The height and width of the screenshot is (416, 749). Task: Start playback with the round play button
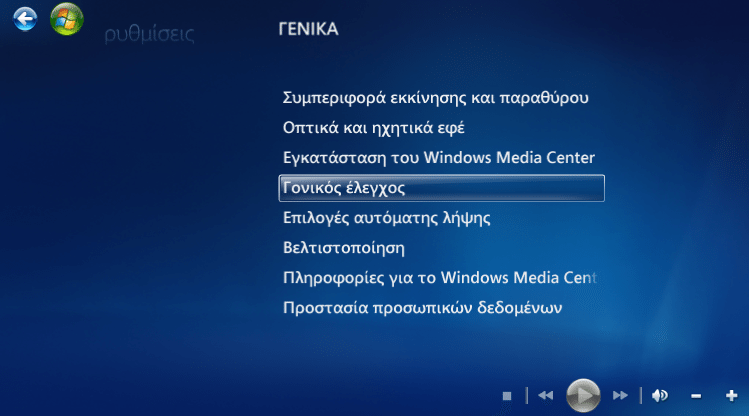point(583,395)
